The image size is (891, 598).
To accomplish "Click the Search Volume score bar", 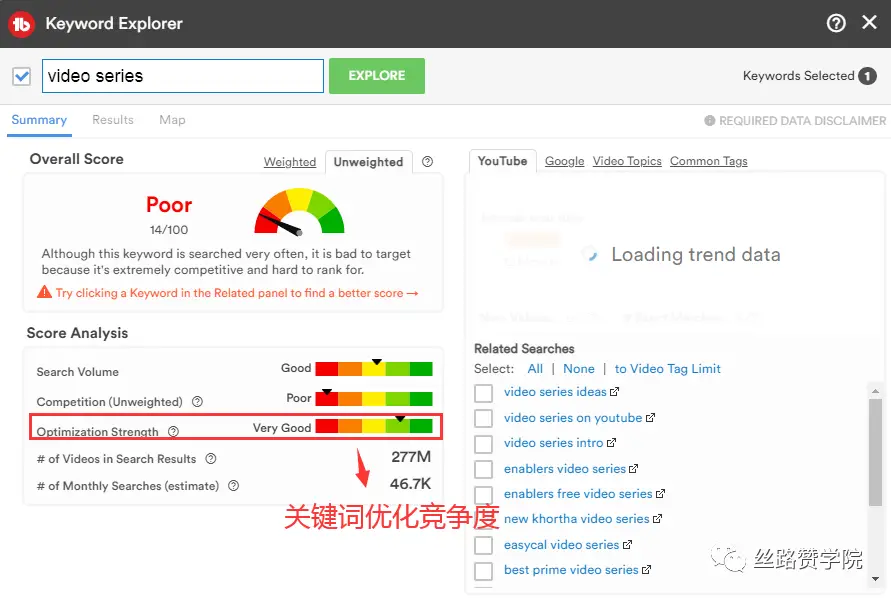I will 374,368.
